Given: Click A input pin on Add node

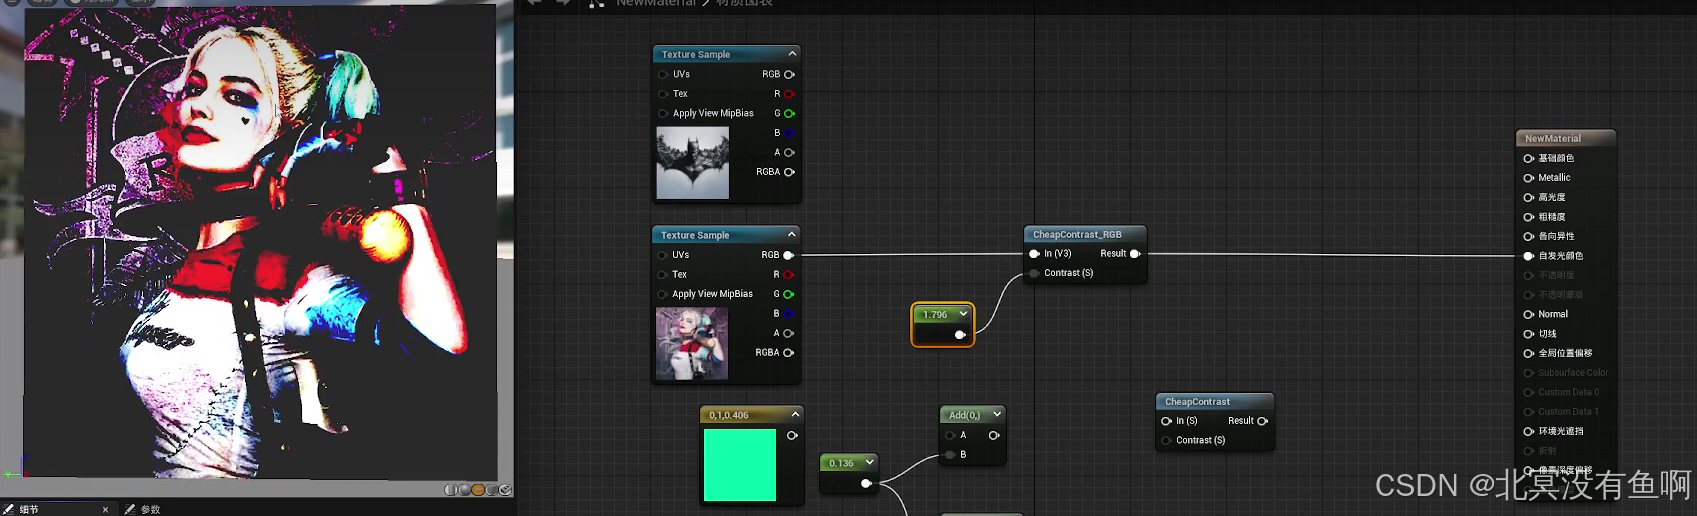Looking at the screenshot, I should click(949, 435).
